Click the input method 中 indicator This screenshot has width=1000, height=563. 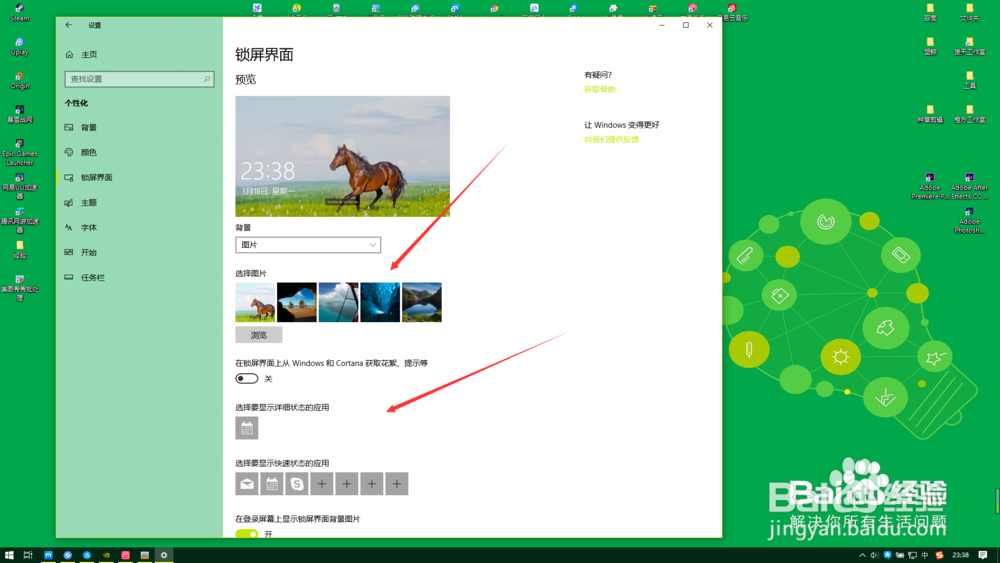925,555
